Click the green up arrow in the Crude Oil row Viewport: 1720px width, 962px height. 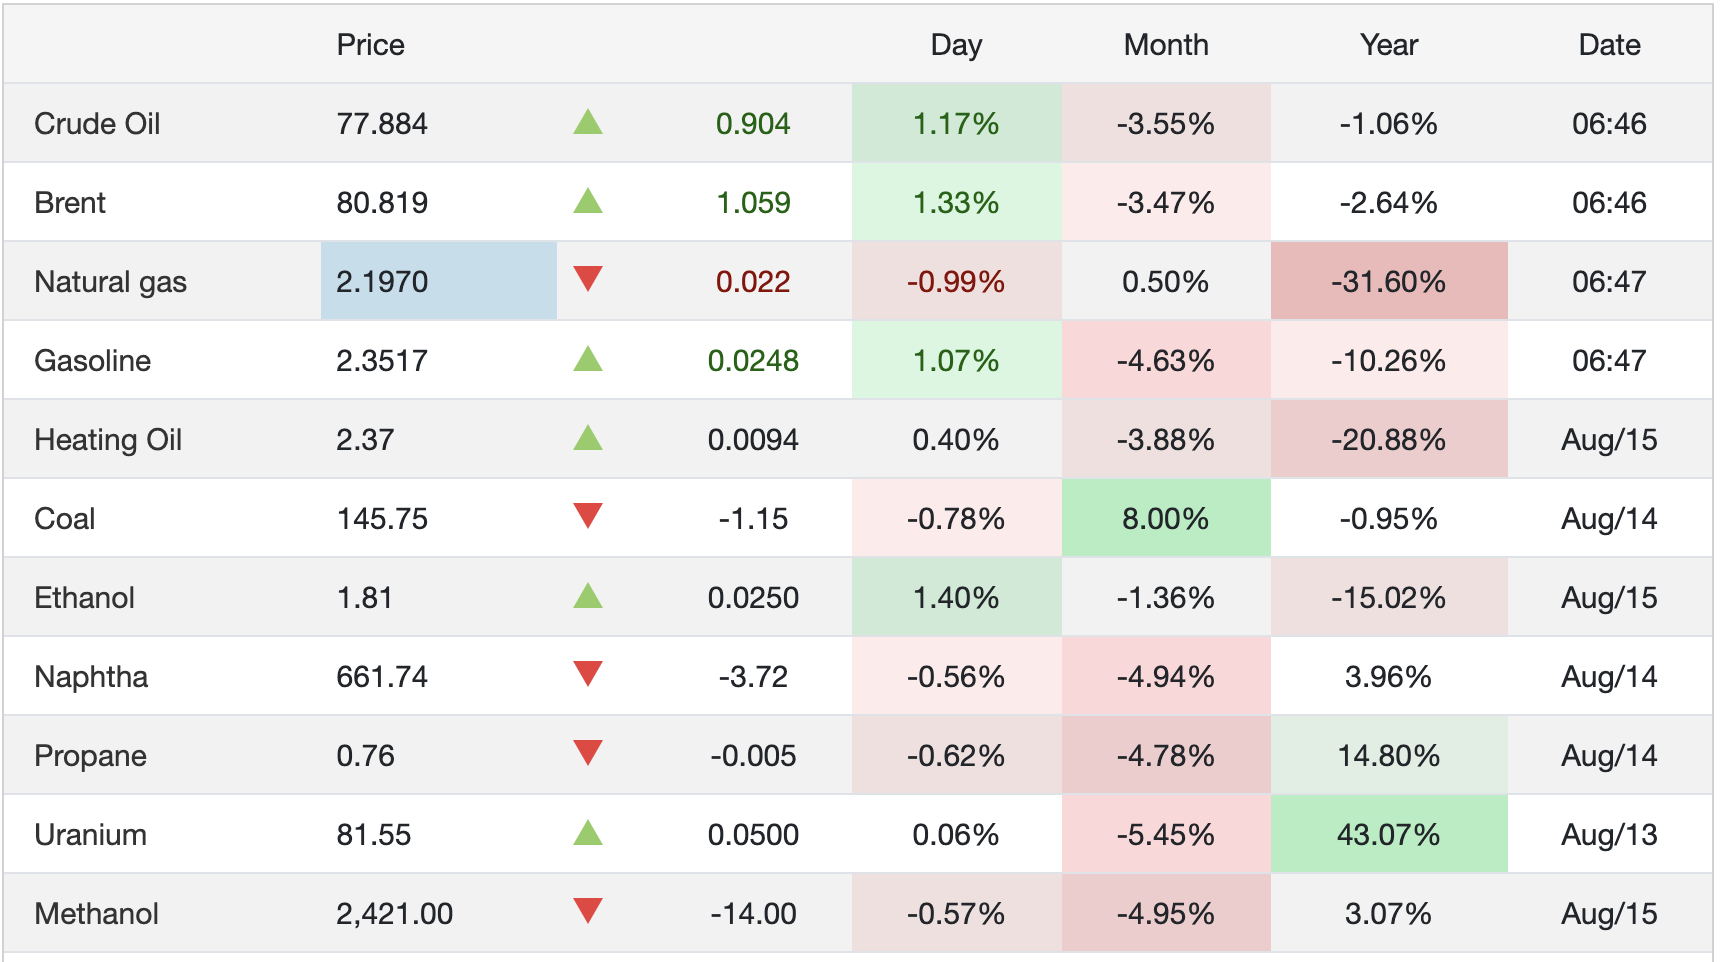tap(588, 122)
